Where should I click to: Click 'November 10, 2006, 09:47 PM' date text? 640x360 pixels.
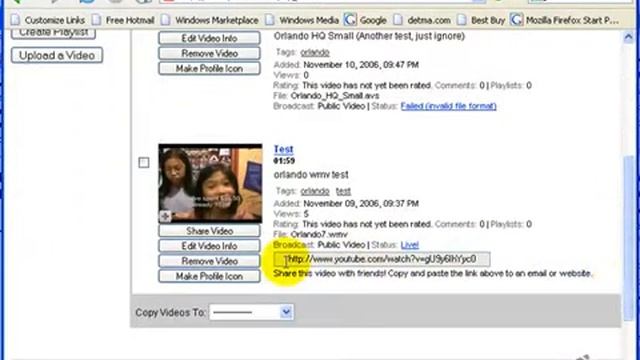click(x=361, y=65)
